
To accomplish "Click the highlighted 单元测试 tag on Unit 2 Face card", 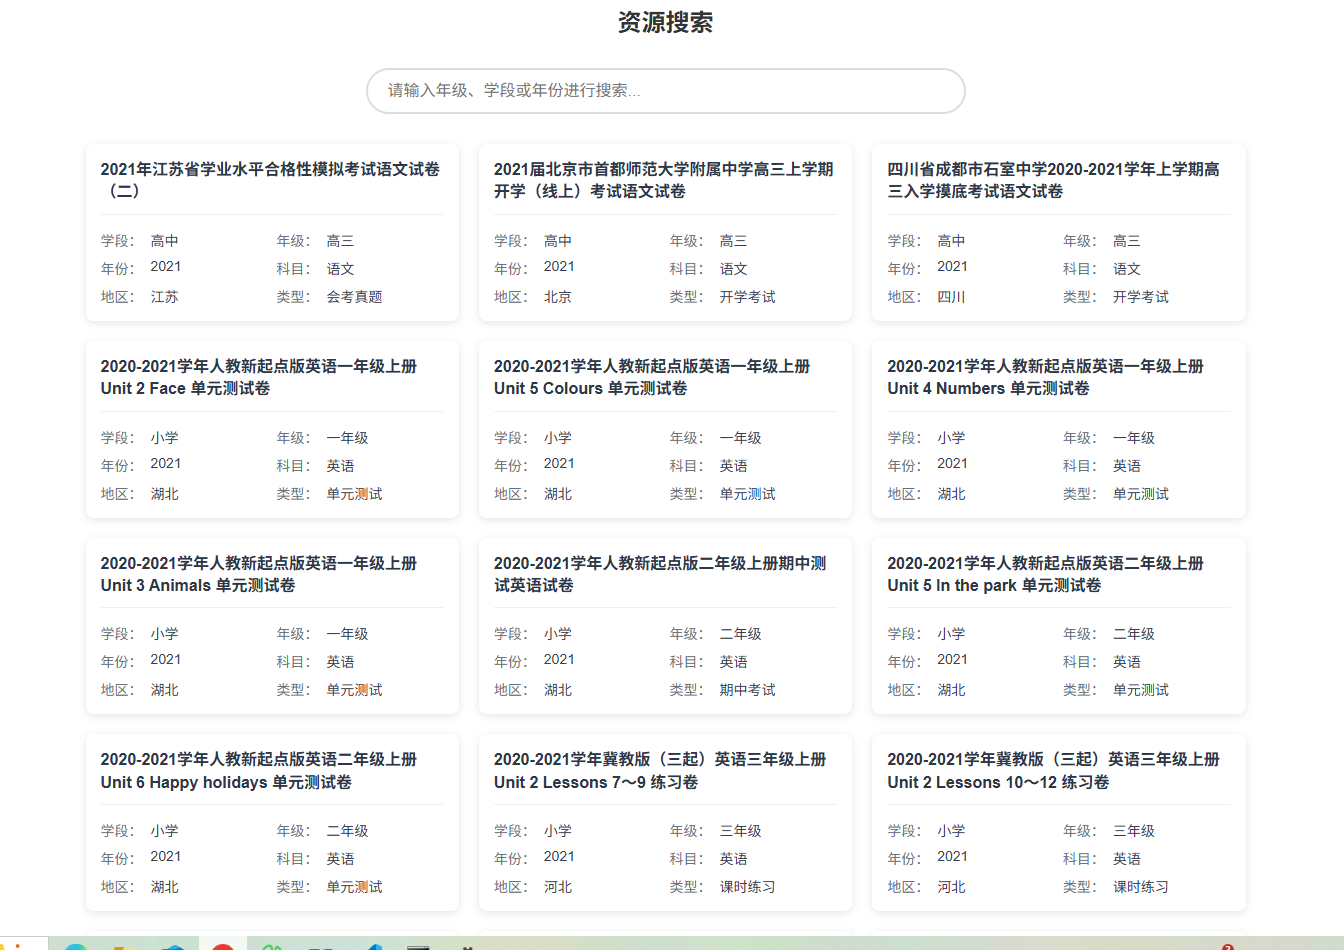I will pos(354,493).
